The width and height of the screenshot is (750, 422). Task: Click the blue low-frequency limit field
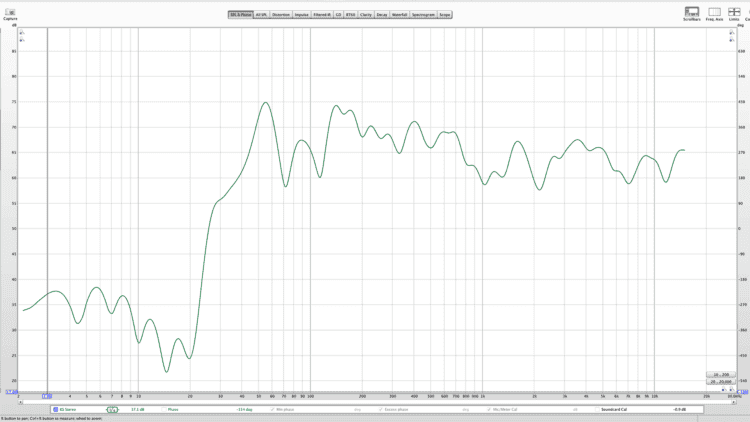pyautogui.click(x=11, y=392)
